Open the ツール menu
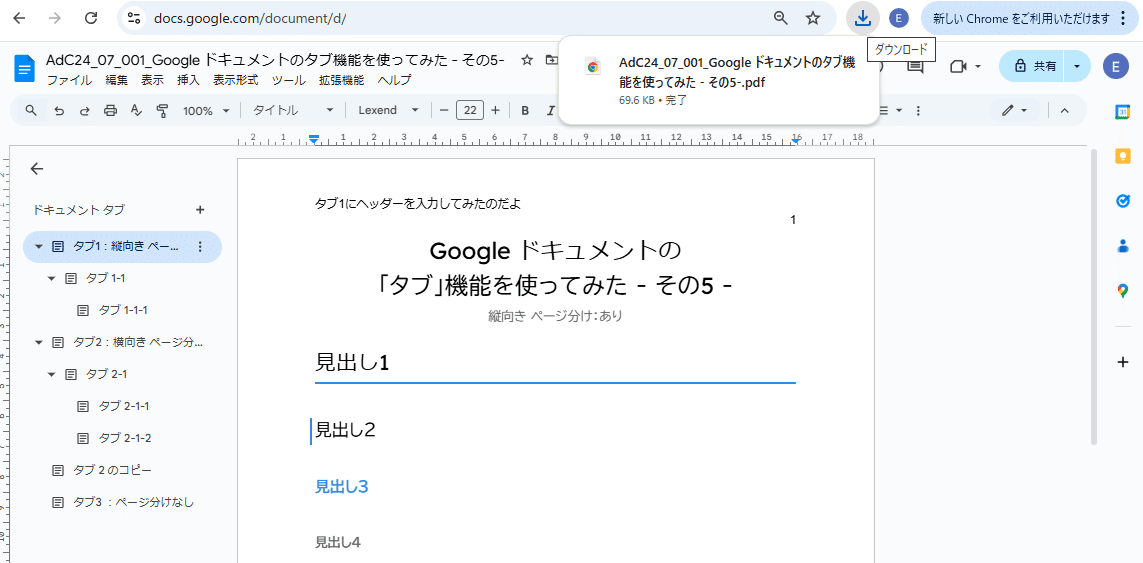The width and height of the screenshot is (1143, 563). click(x=289, y=80)
